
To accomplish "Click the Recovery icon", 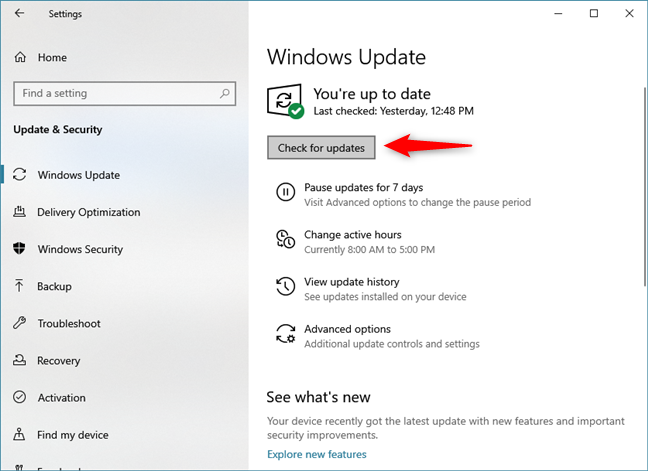I will pos(19,360).
